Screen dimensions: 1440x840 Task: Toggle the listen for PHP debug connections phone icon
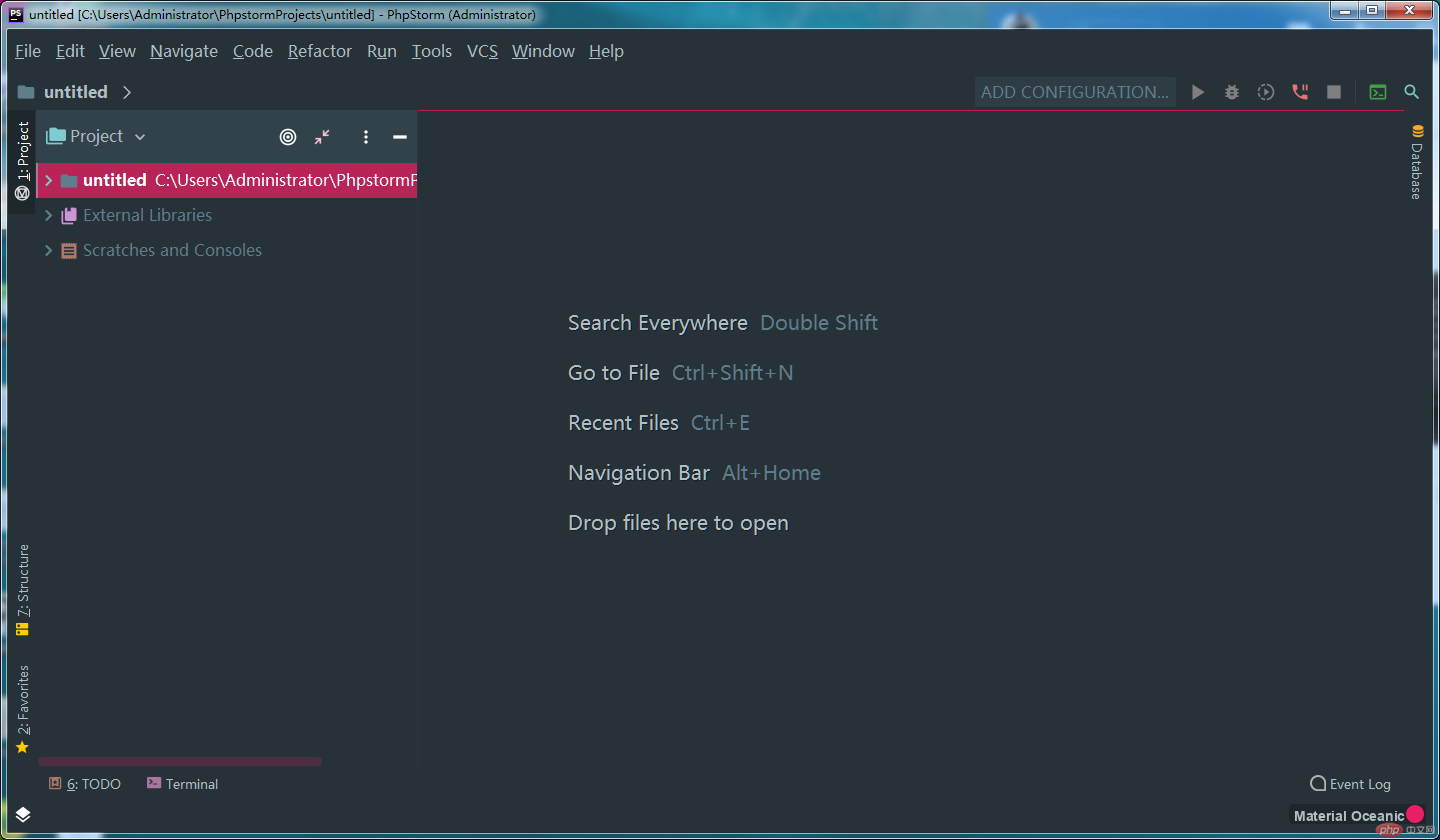pos(1300,92)
